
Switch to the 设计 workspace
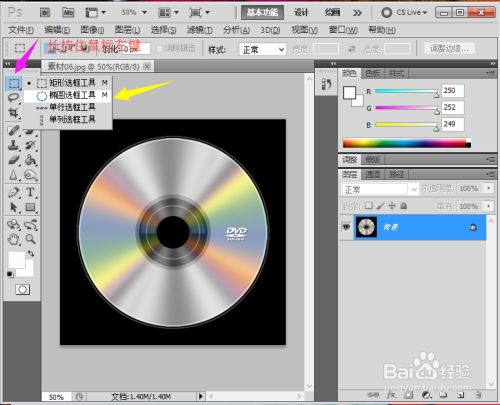pyautogui.click(x=301, y=12)
